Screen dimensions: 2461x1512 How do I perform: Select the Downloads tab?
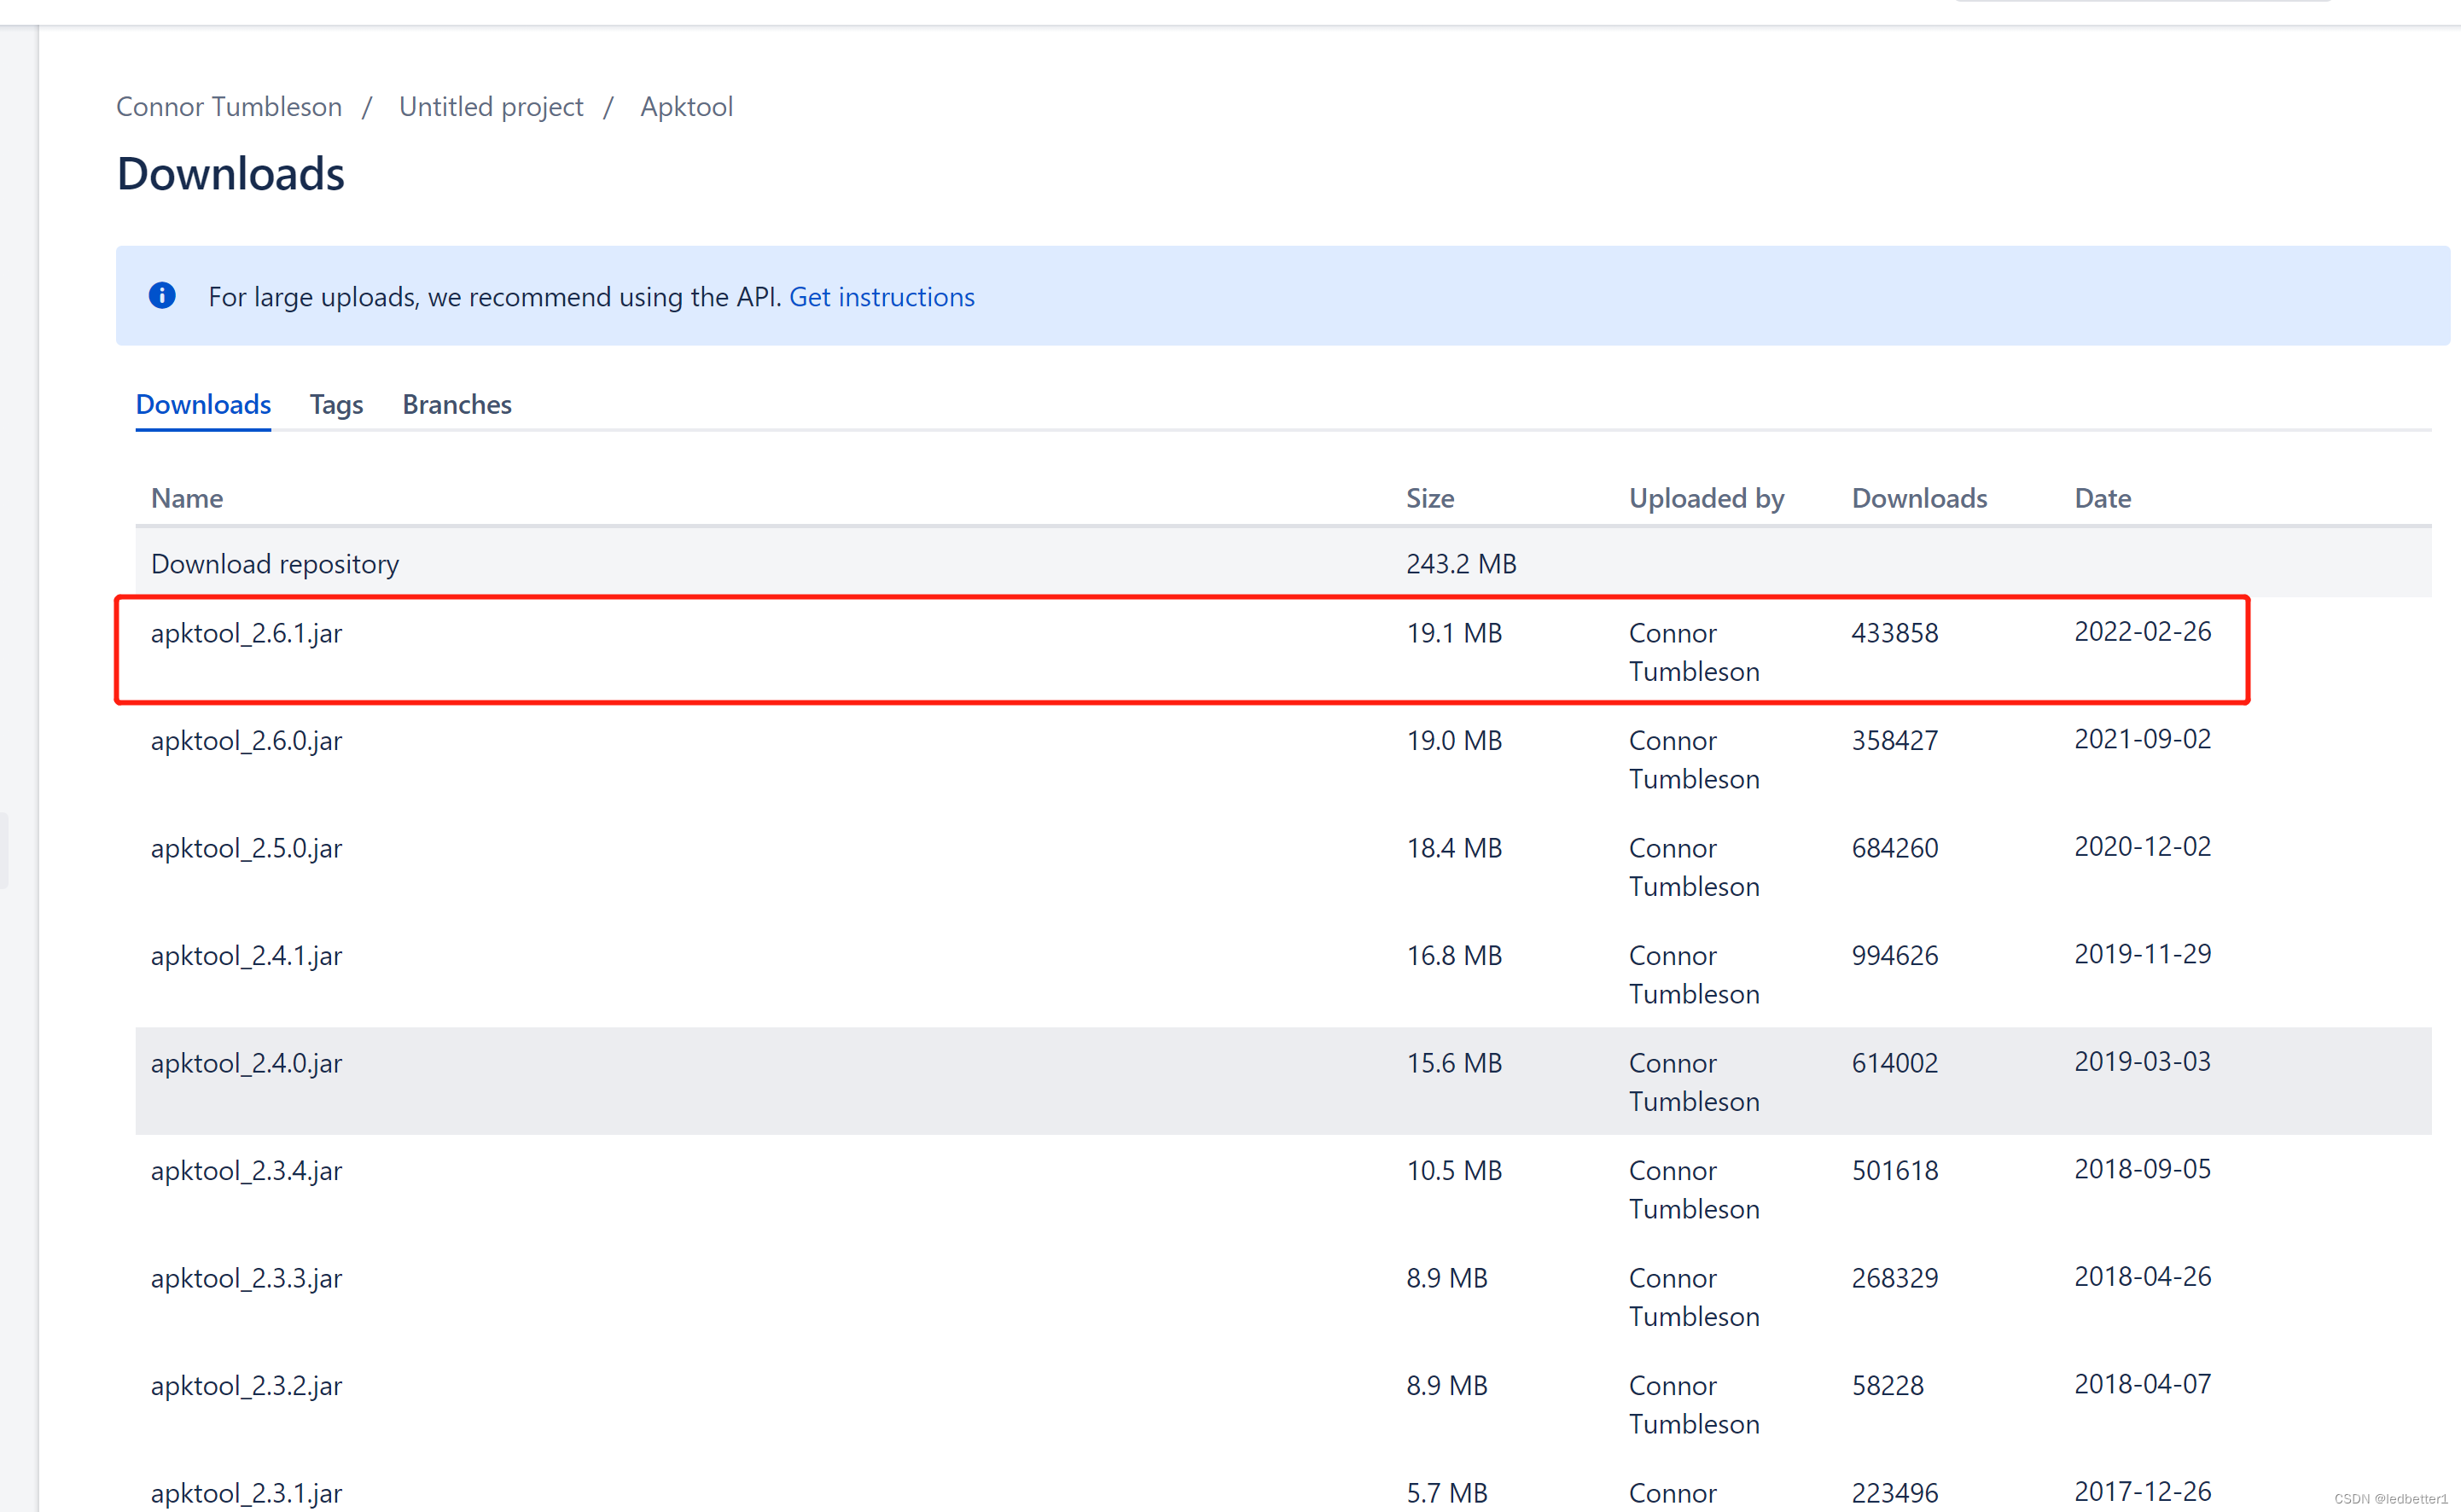click(203, 404)
